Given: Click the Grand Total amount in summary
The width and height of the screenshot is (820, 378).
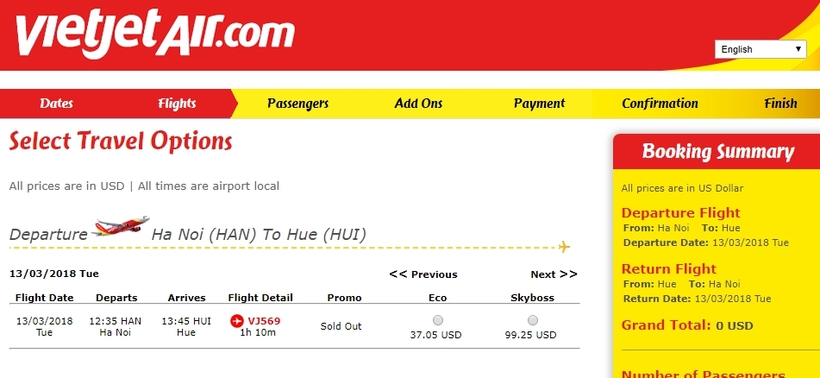Looking at the screenshot, I should (x=734, y=326).
